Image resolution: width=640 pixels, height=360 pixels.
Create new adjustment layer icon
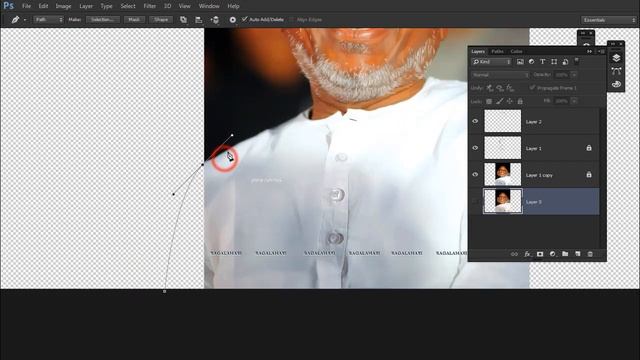[x=552, y=254]
